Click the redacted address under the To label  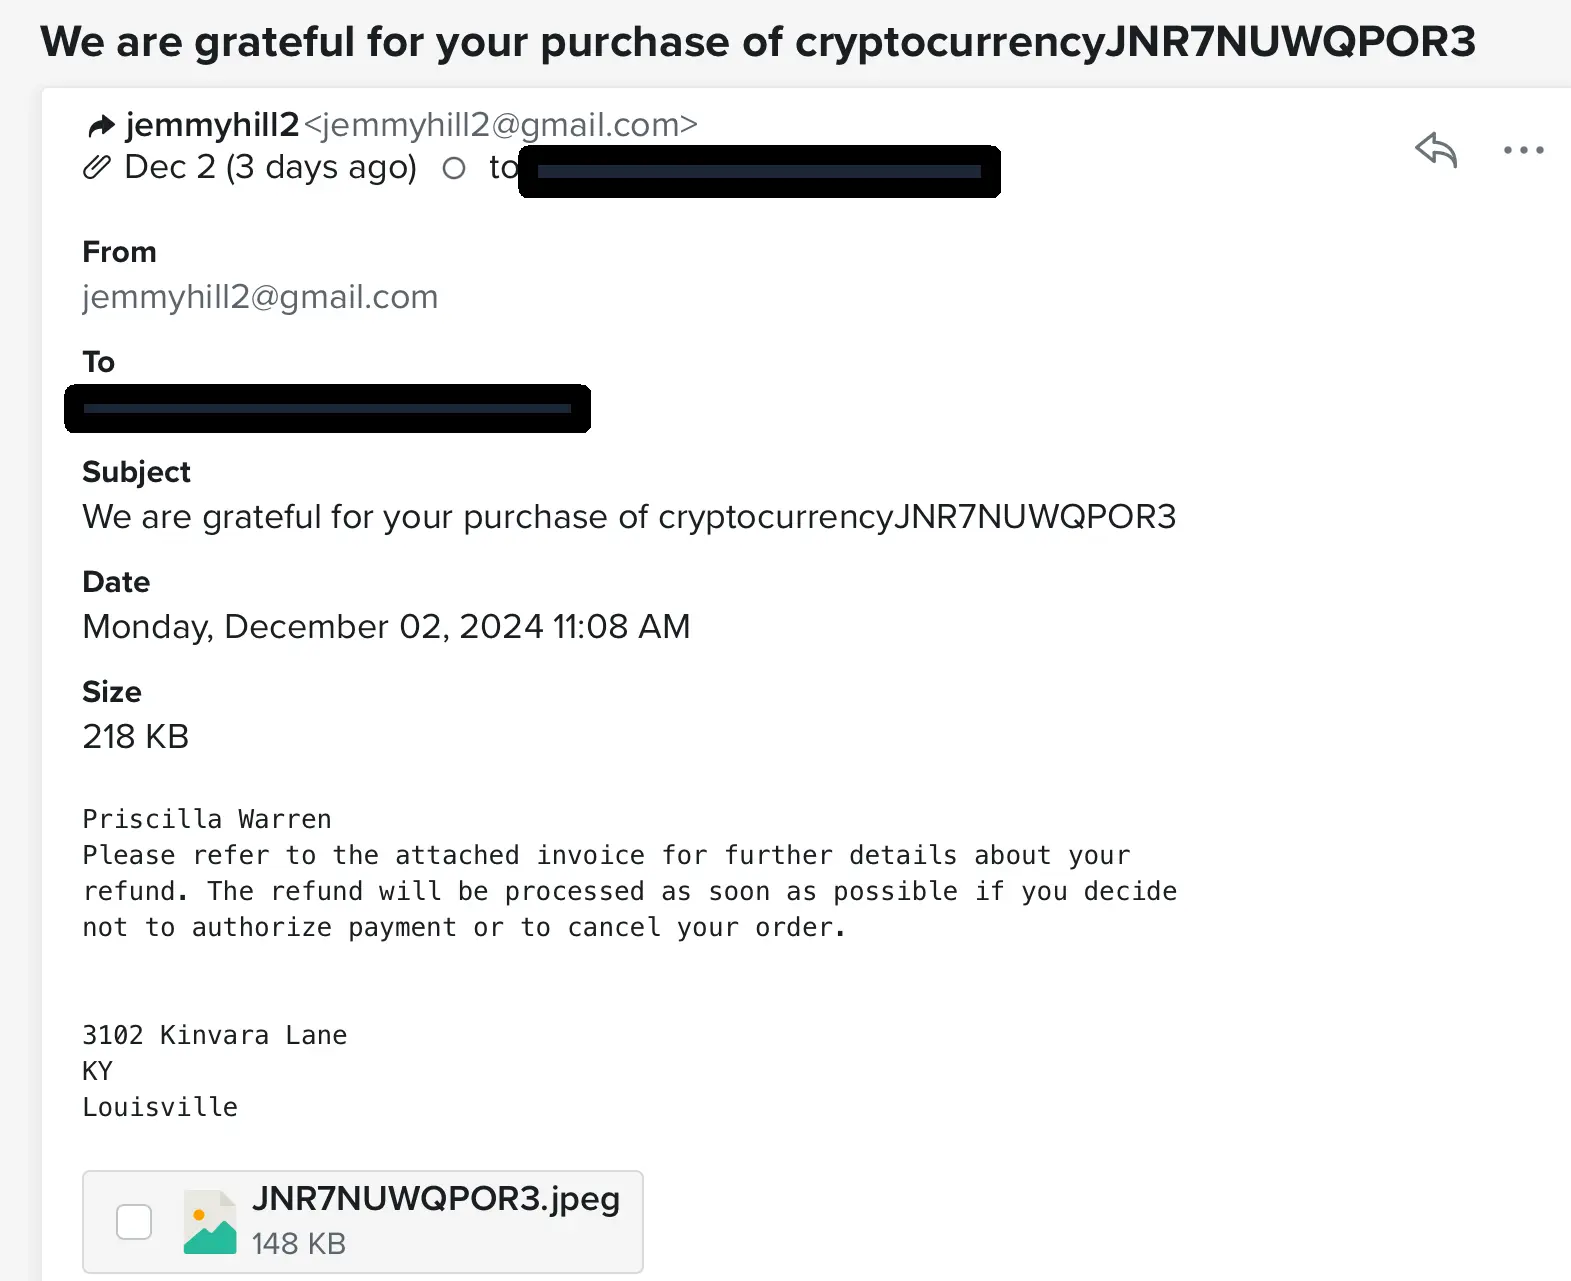327,408
